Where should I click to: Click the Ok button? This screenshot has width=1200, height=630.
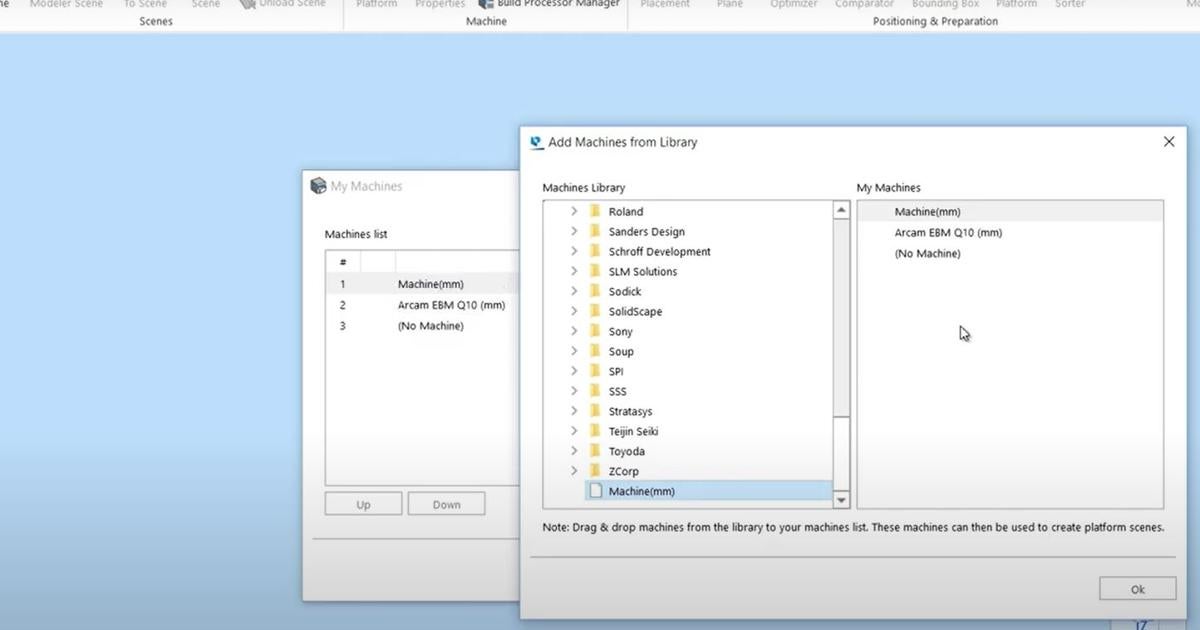coord(1137,588)
